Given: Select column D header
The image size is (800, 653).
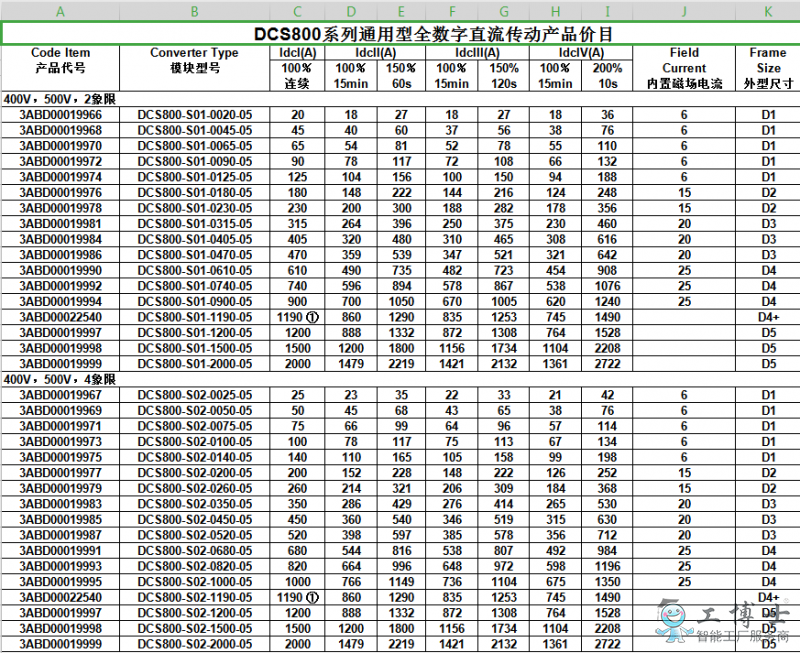Looking at the screenshot, I should click(351, 11).
